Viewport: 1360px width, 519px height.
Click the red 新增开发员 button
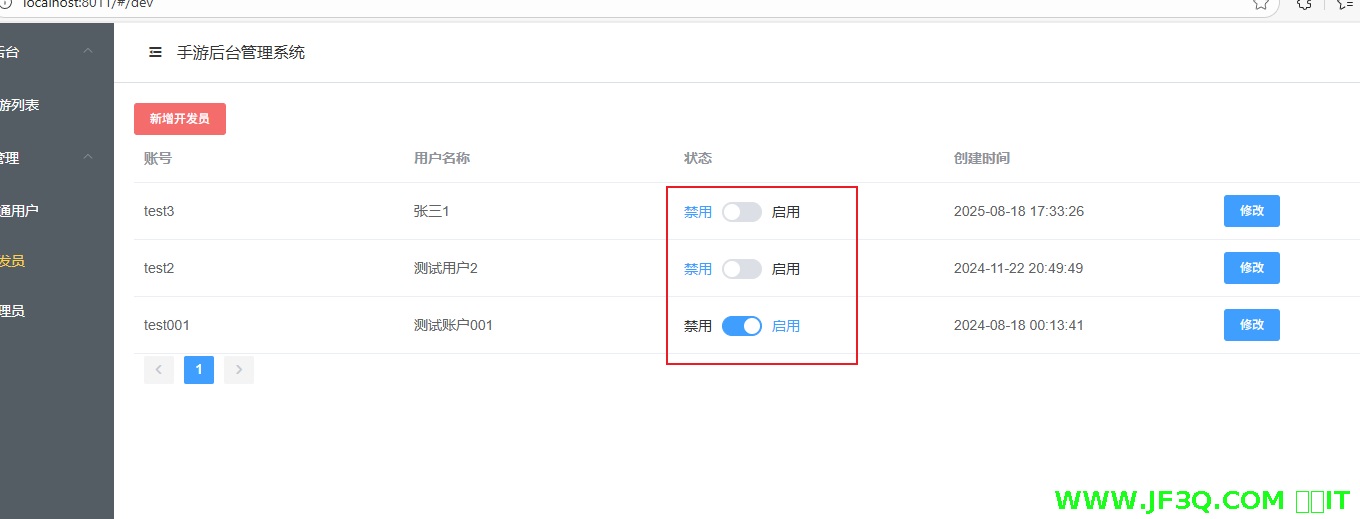[x=180, y=119]
